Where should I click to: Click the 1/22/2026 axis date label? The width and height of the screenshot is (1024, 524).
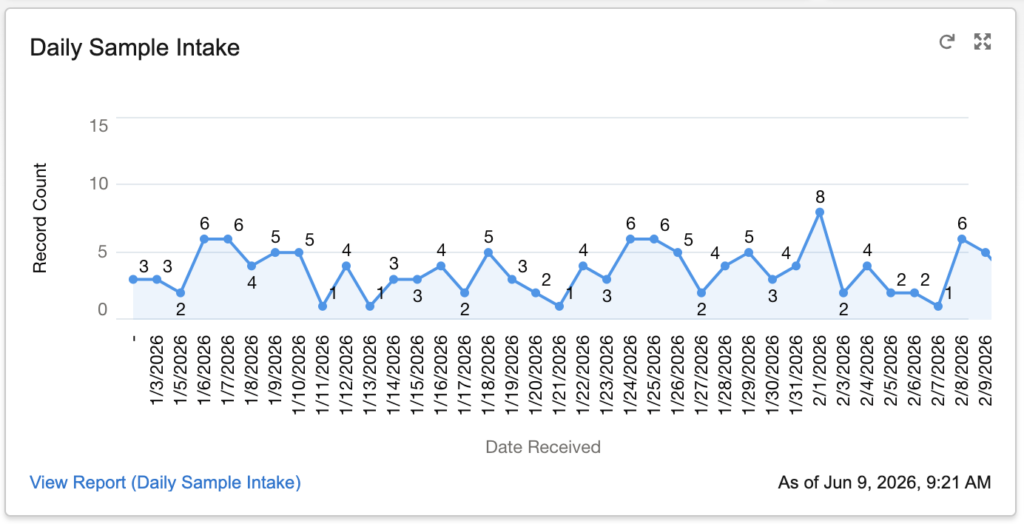pos(583,375)
